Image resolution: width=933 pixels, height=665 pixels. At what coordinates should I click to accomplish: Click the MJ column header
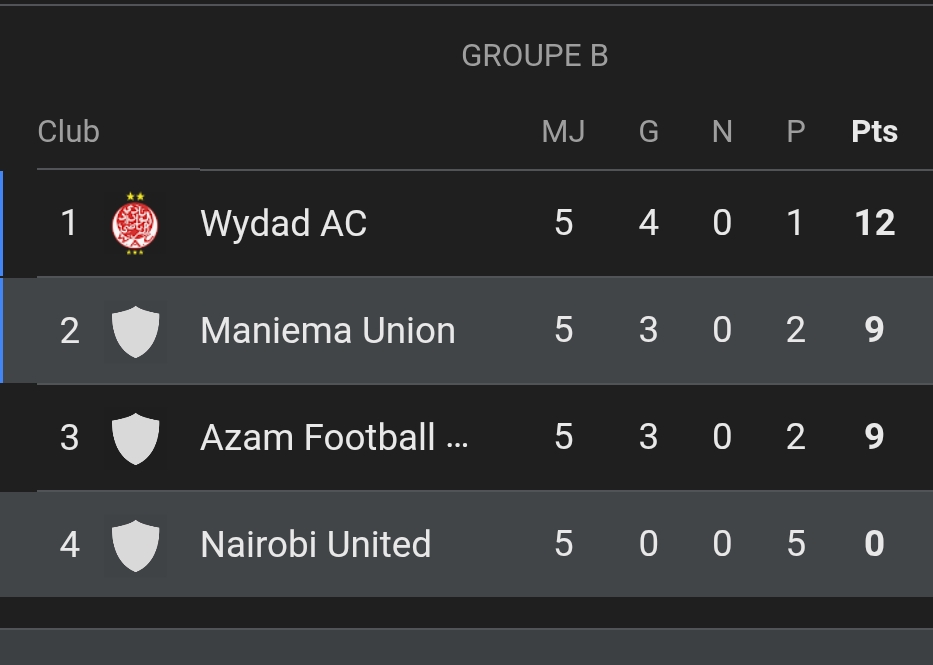[563, 132]
